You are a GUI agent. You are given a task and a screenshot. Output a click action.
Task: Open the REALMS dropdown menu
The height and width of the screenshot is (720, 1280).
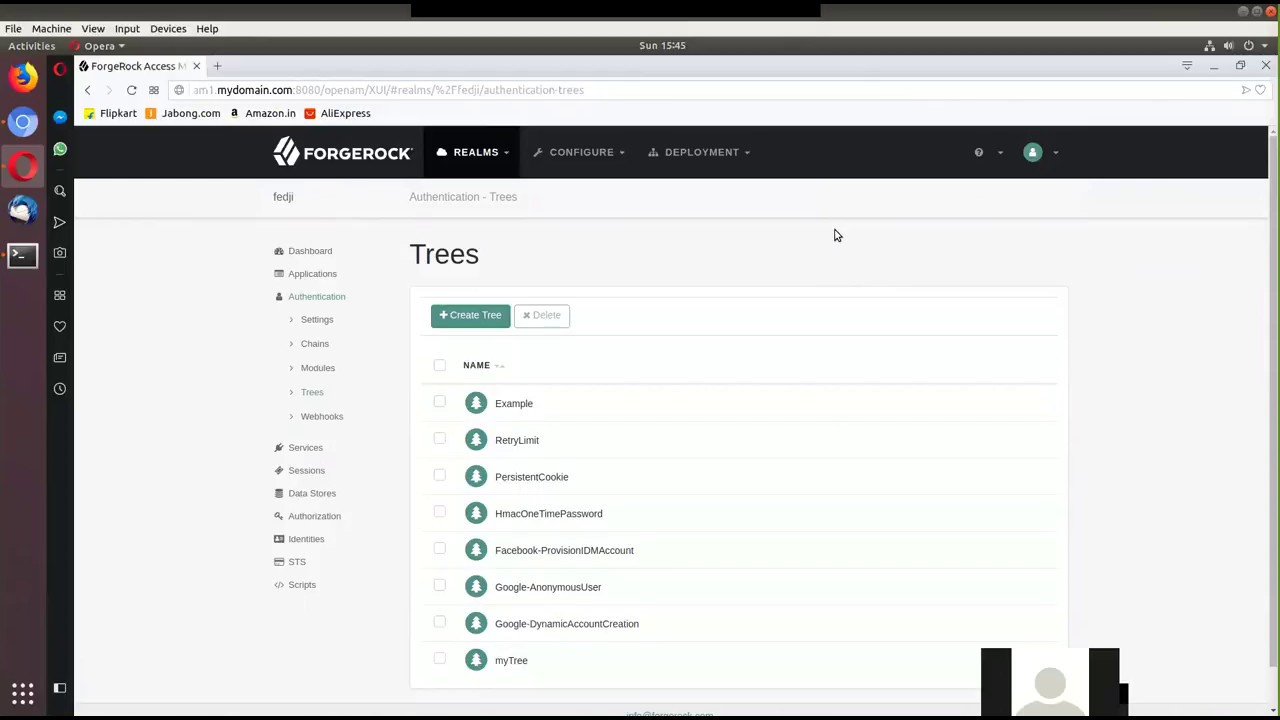tap(472, 152)
